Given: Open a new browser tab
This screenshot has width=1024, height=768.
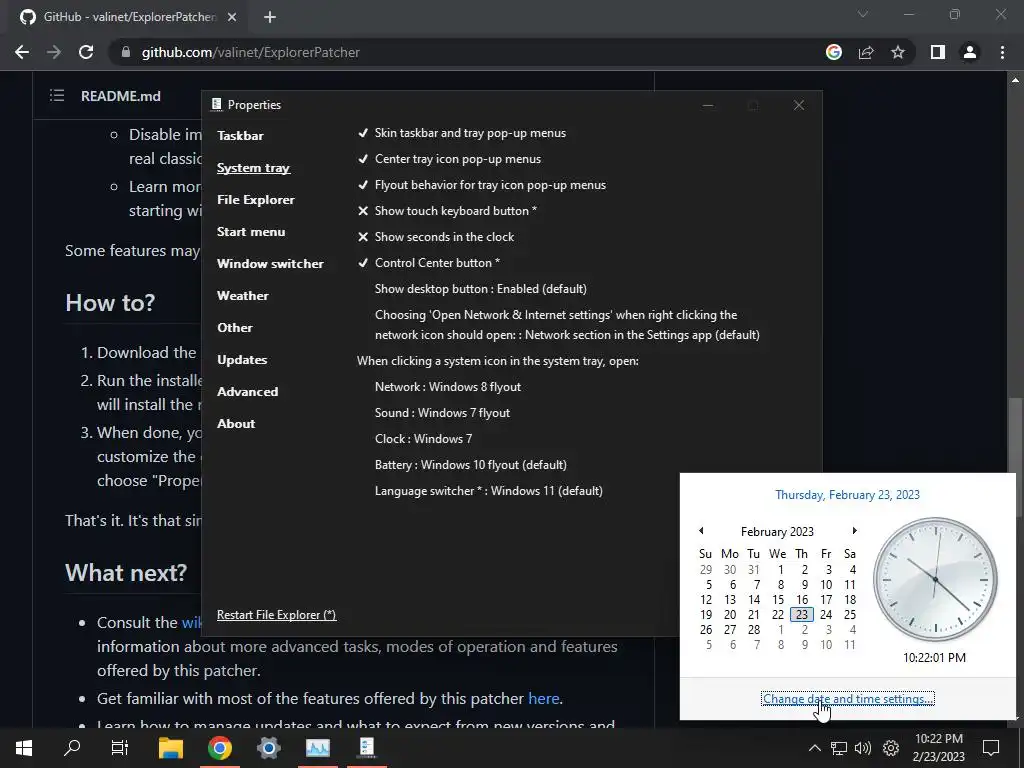Looking at the screenshot, I should 270,17.
